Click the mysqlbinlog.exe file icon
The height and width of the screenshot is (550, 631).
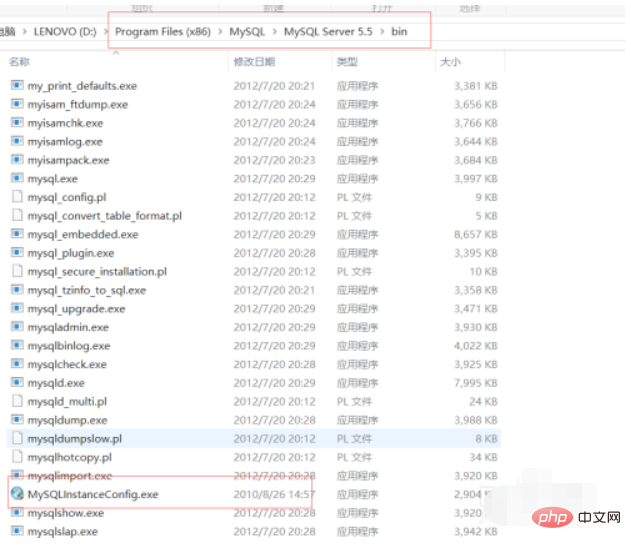17,345
